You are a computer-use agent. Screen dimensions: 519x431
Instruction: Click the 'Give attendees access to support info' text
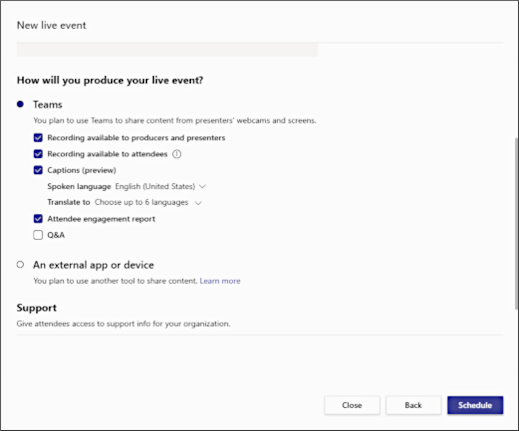[123, 324]
